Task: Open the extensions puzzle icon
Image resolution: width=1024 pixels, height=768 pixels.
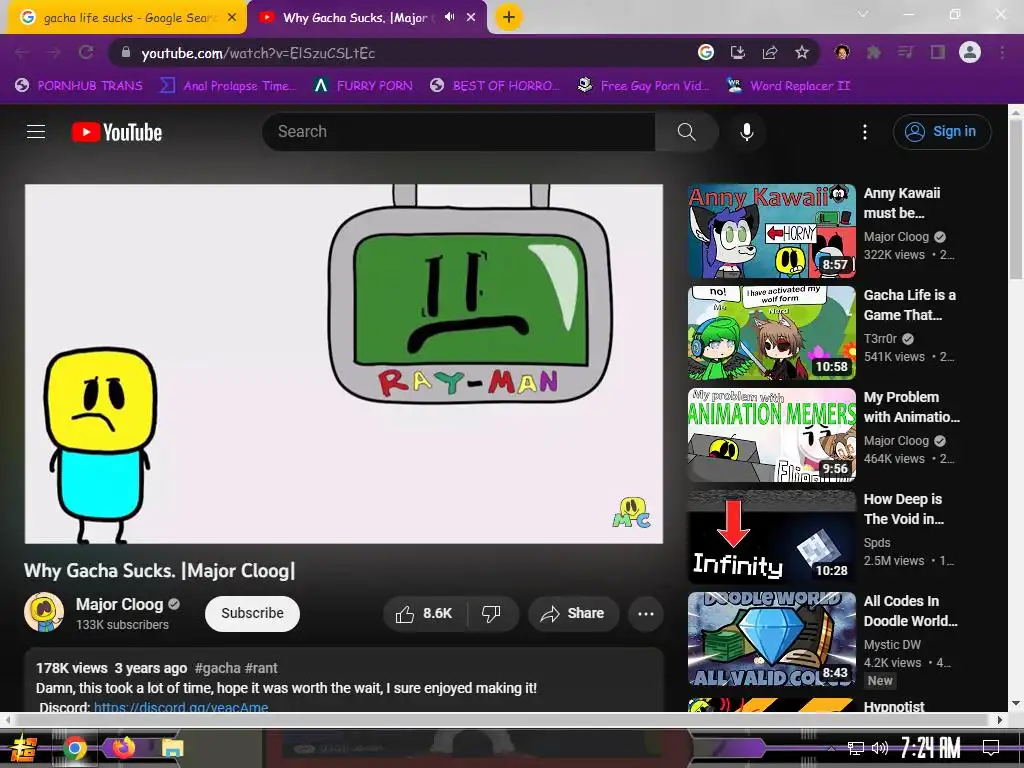Action: [874, 53]
